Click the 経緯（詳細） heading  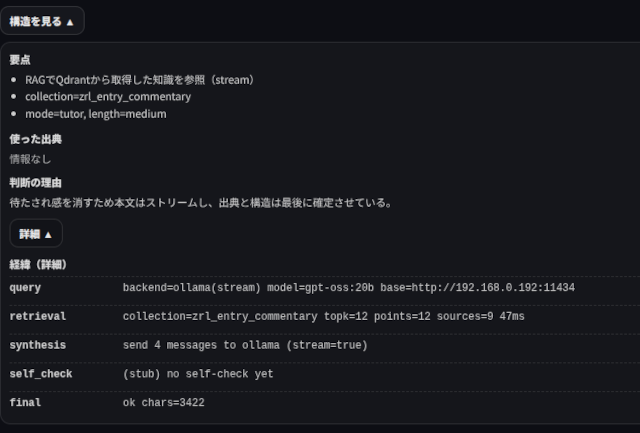click(38, 265)
